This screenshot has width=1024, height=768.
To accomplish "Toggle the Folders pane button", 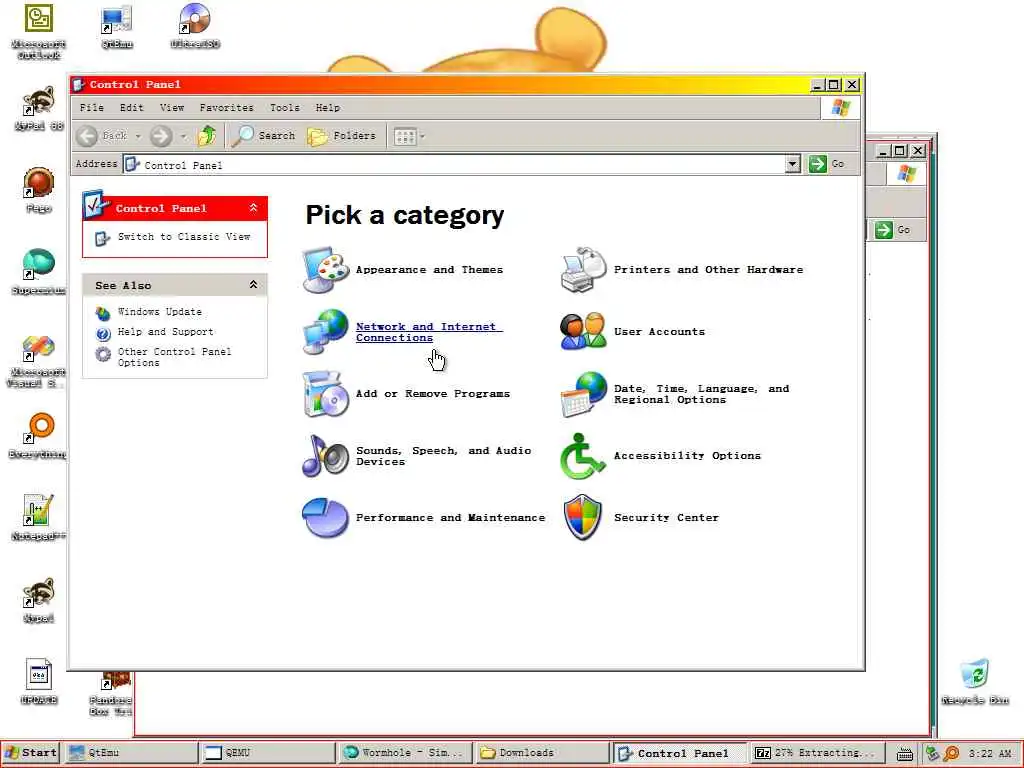I will click(342, 136).
